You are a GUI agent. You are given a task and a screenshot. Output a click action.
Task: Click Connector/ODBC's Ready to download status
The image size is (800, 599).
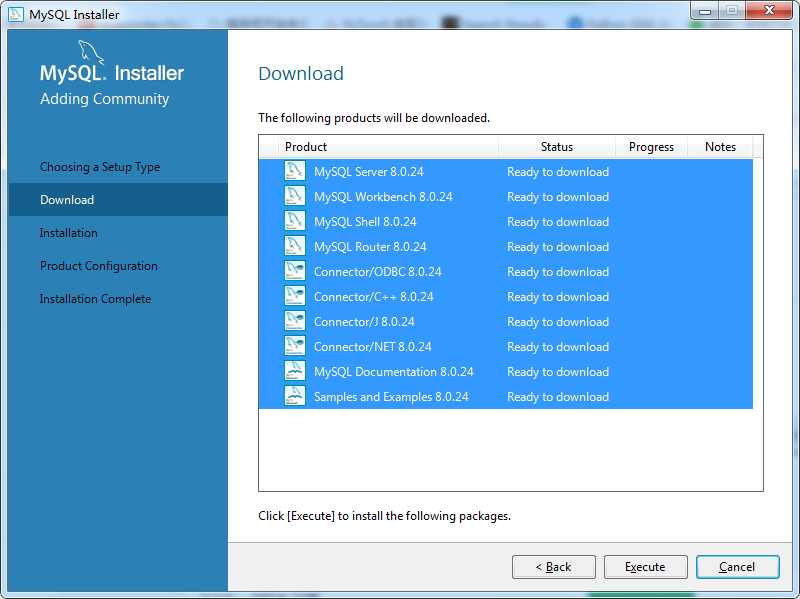[558, 272]
